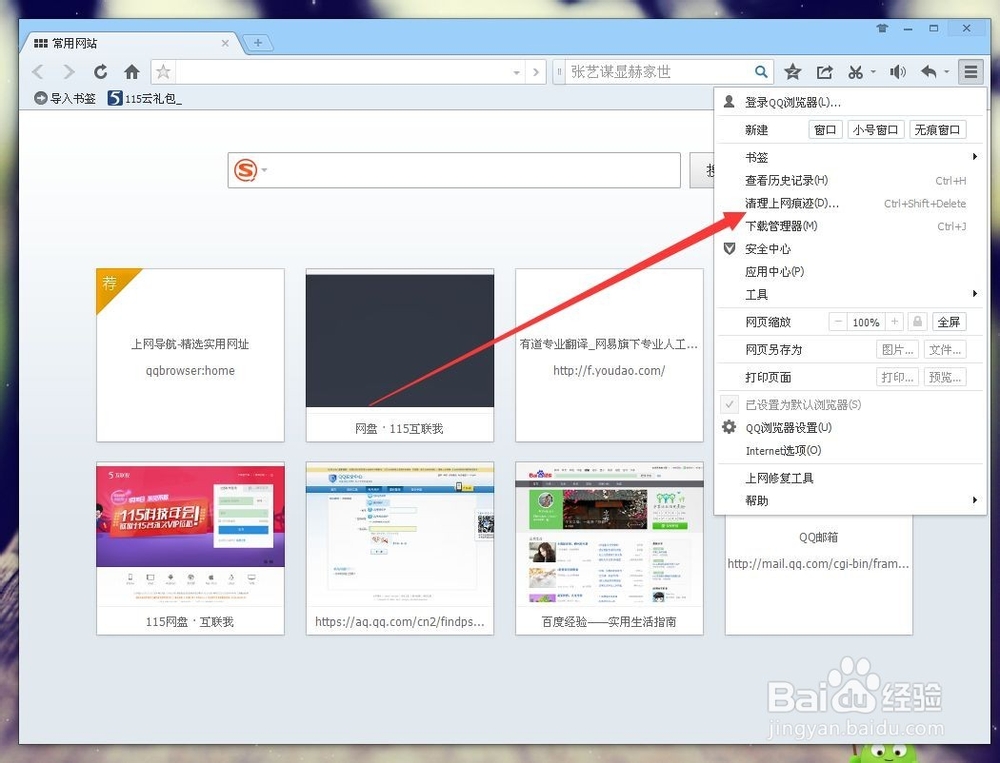The width and height of the screenshot is (1000, 763).
Task: Bookmark page via address bar star
Action: pyautogui.click(x=163, y=71)
